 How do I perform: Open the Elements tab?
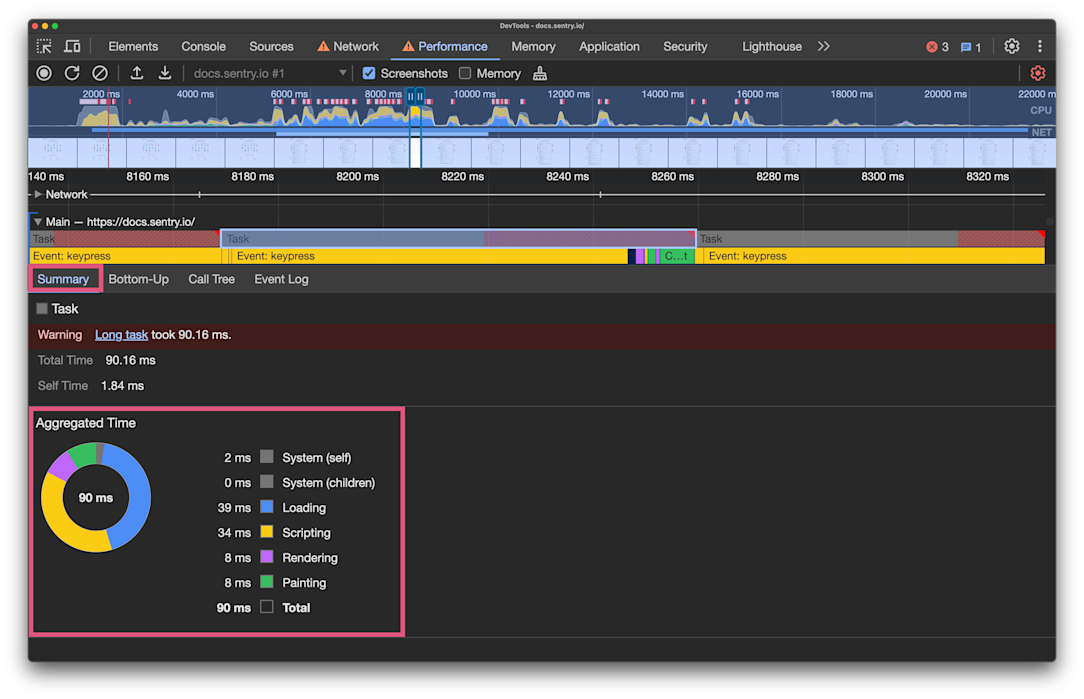[133, 46]
